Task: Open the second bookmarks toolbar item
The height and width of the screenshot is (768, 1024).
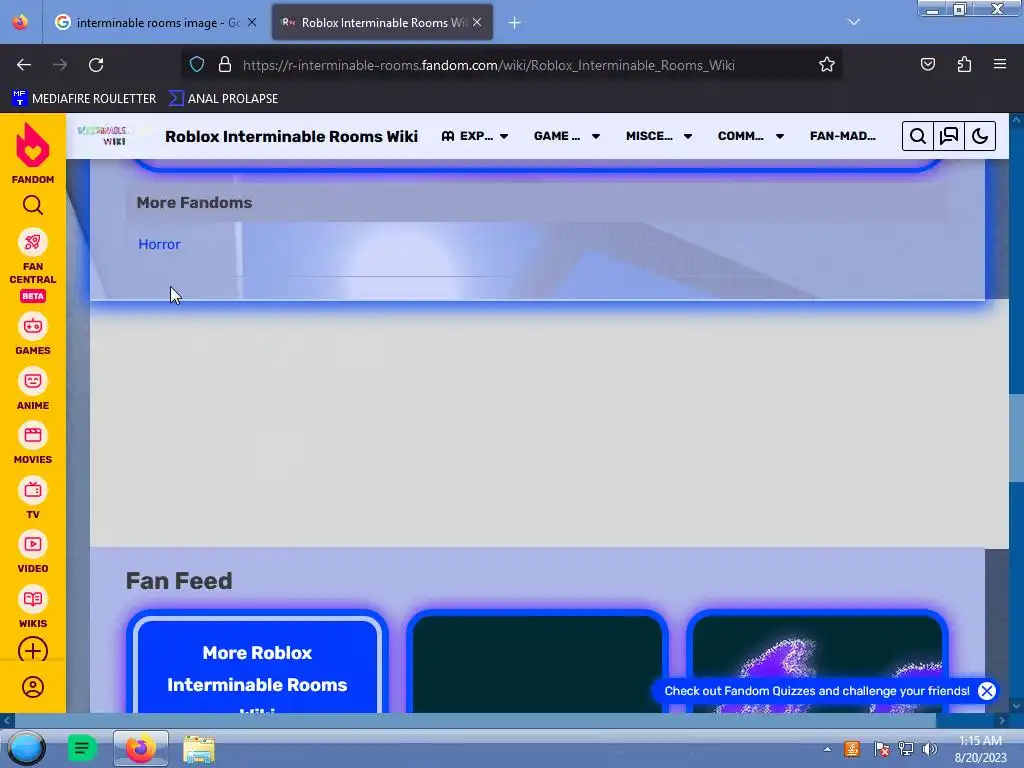Action: pyautogui.click(x=223, y=99)
